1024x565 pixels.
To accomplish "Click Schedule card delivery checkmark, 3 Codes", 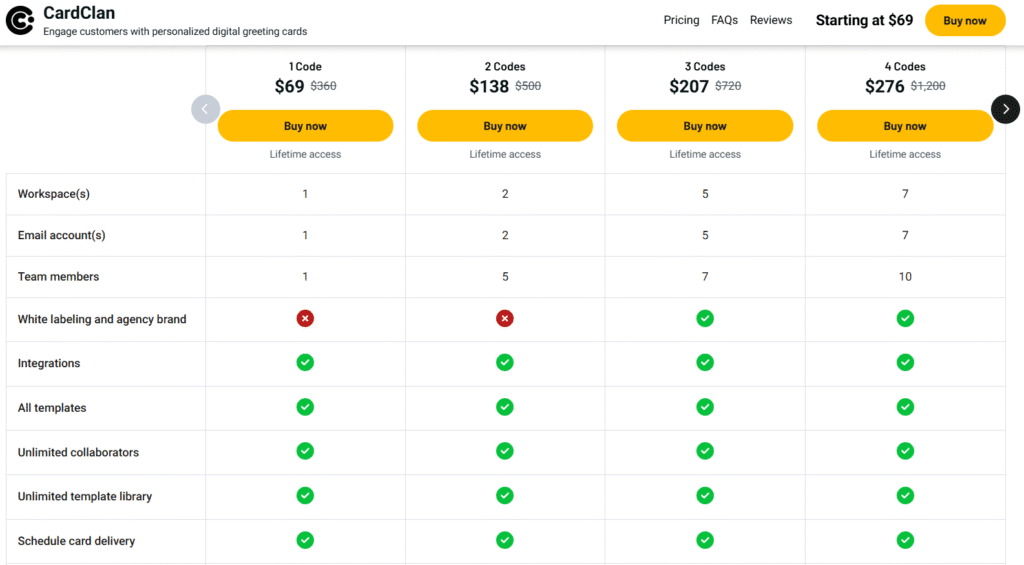I will pyautogui.click(x=705, y=540).
